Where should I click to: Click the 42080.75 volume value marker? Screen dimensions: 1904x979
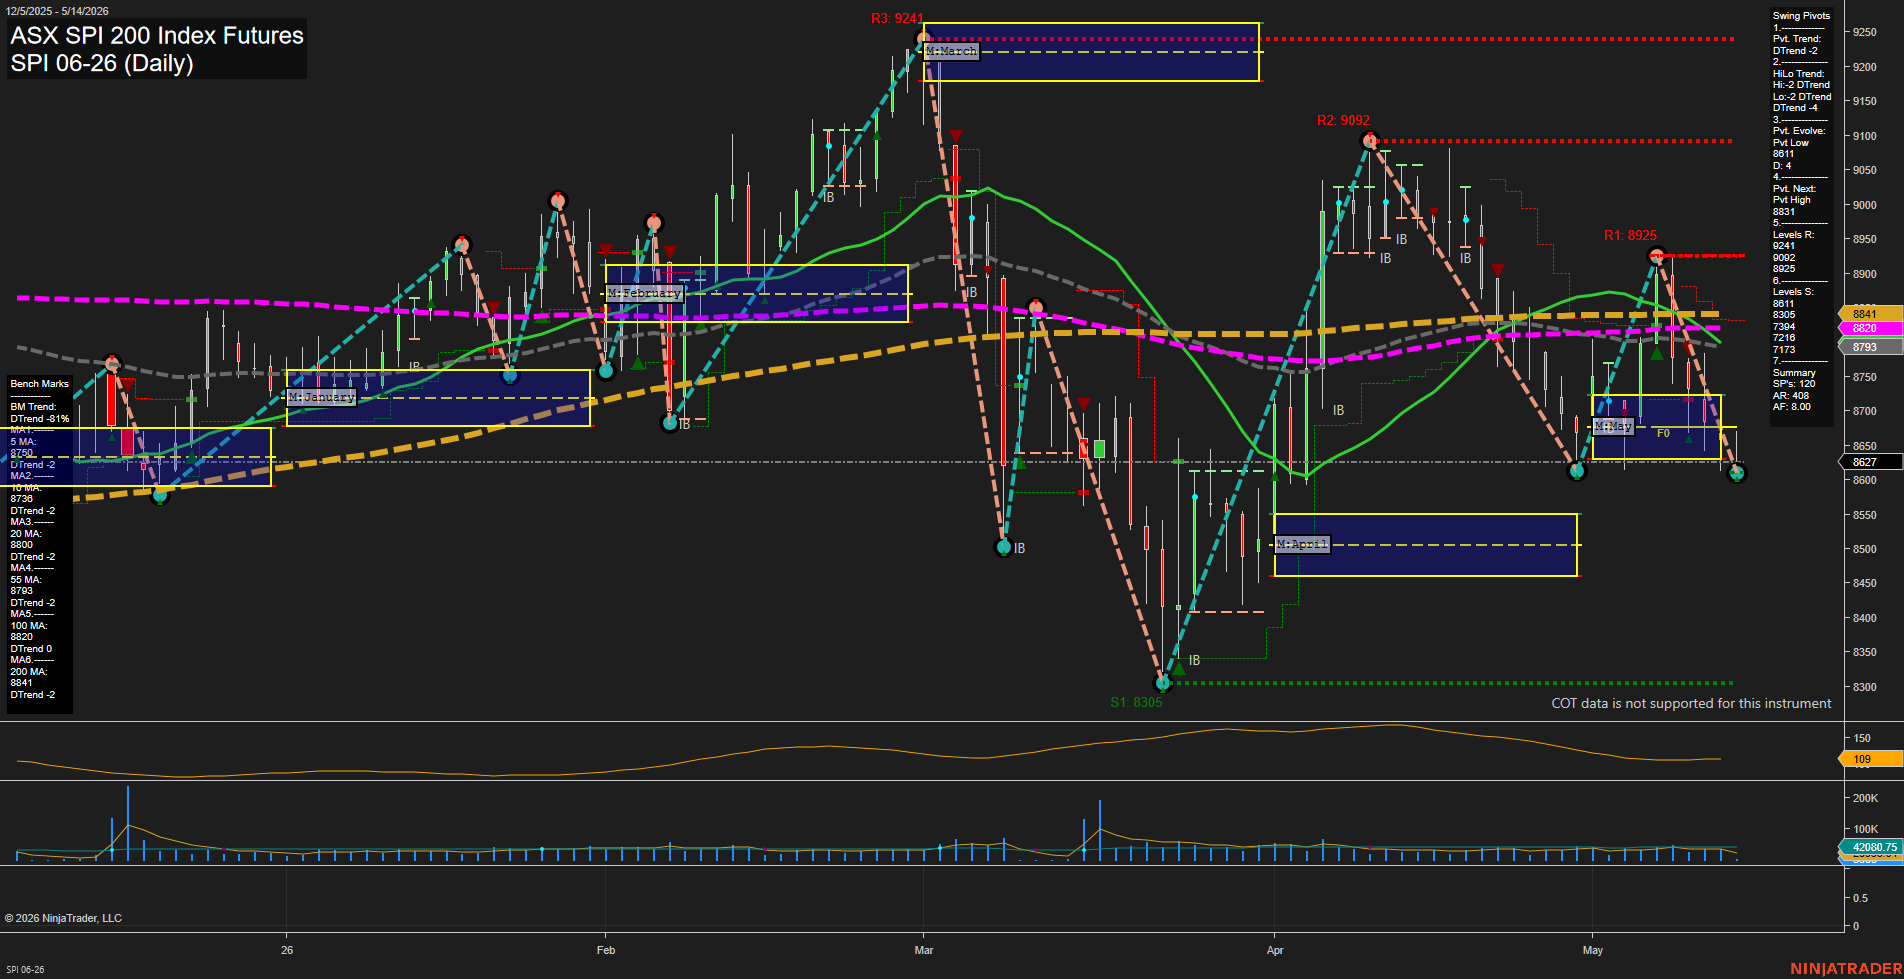1872,847
